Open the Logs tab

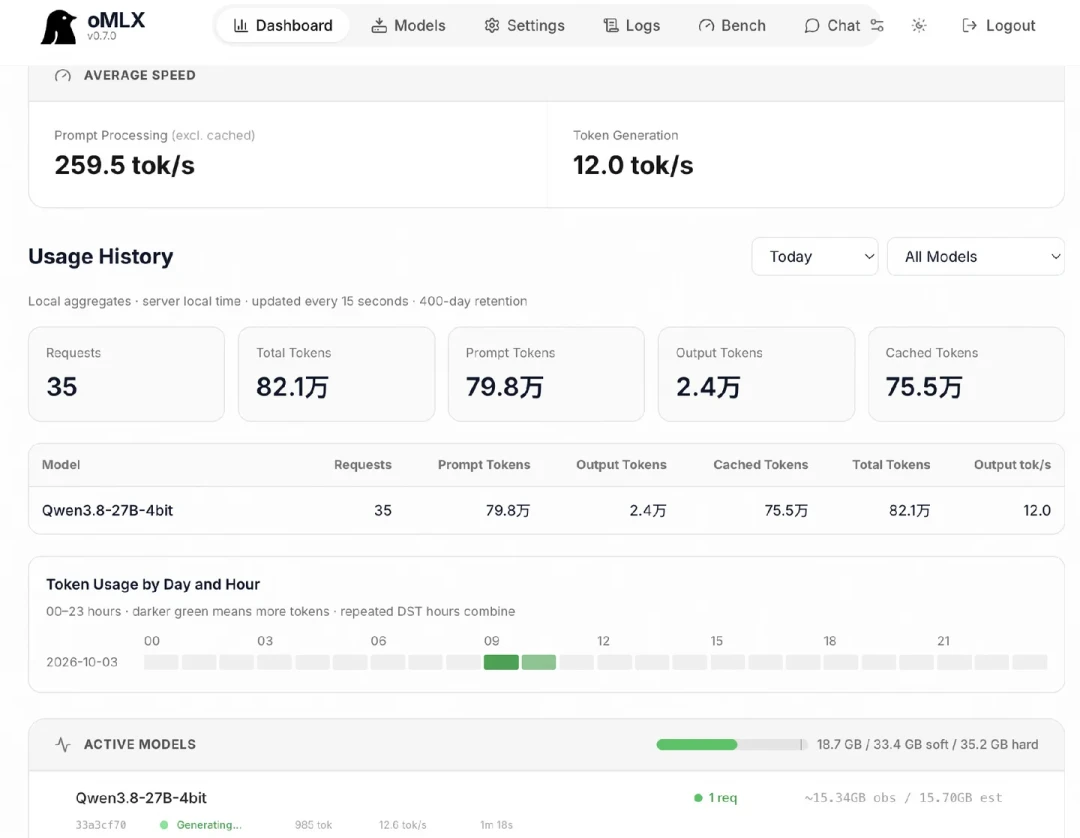pyautogui.click(x=632, y=25)
